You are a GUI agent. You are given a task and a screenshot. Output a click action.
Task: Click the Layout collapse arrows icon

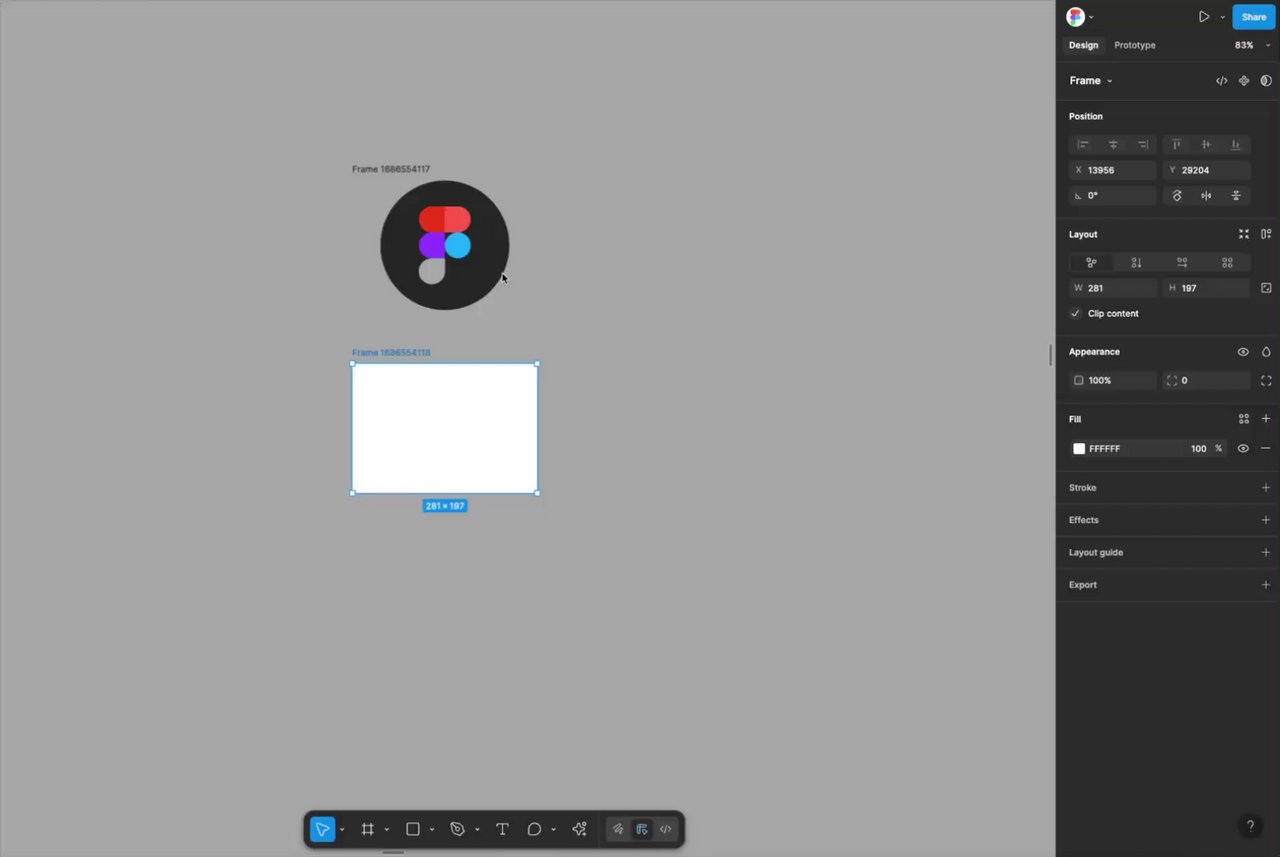click(1244, 234)
